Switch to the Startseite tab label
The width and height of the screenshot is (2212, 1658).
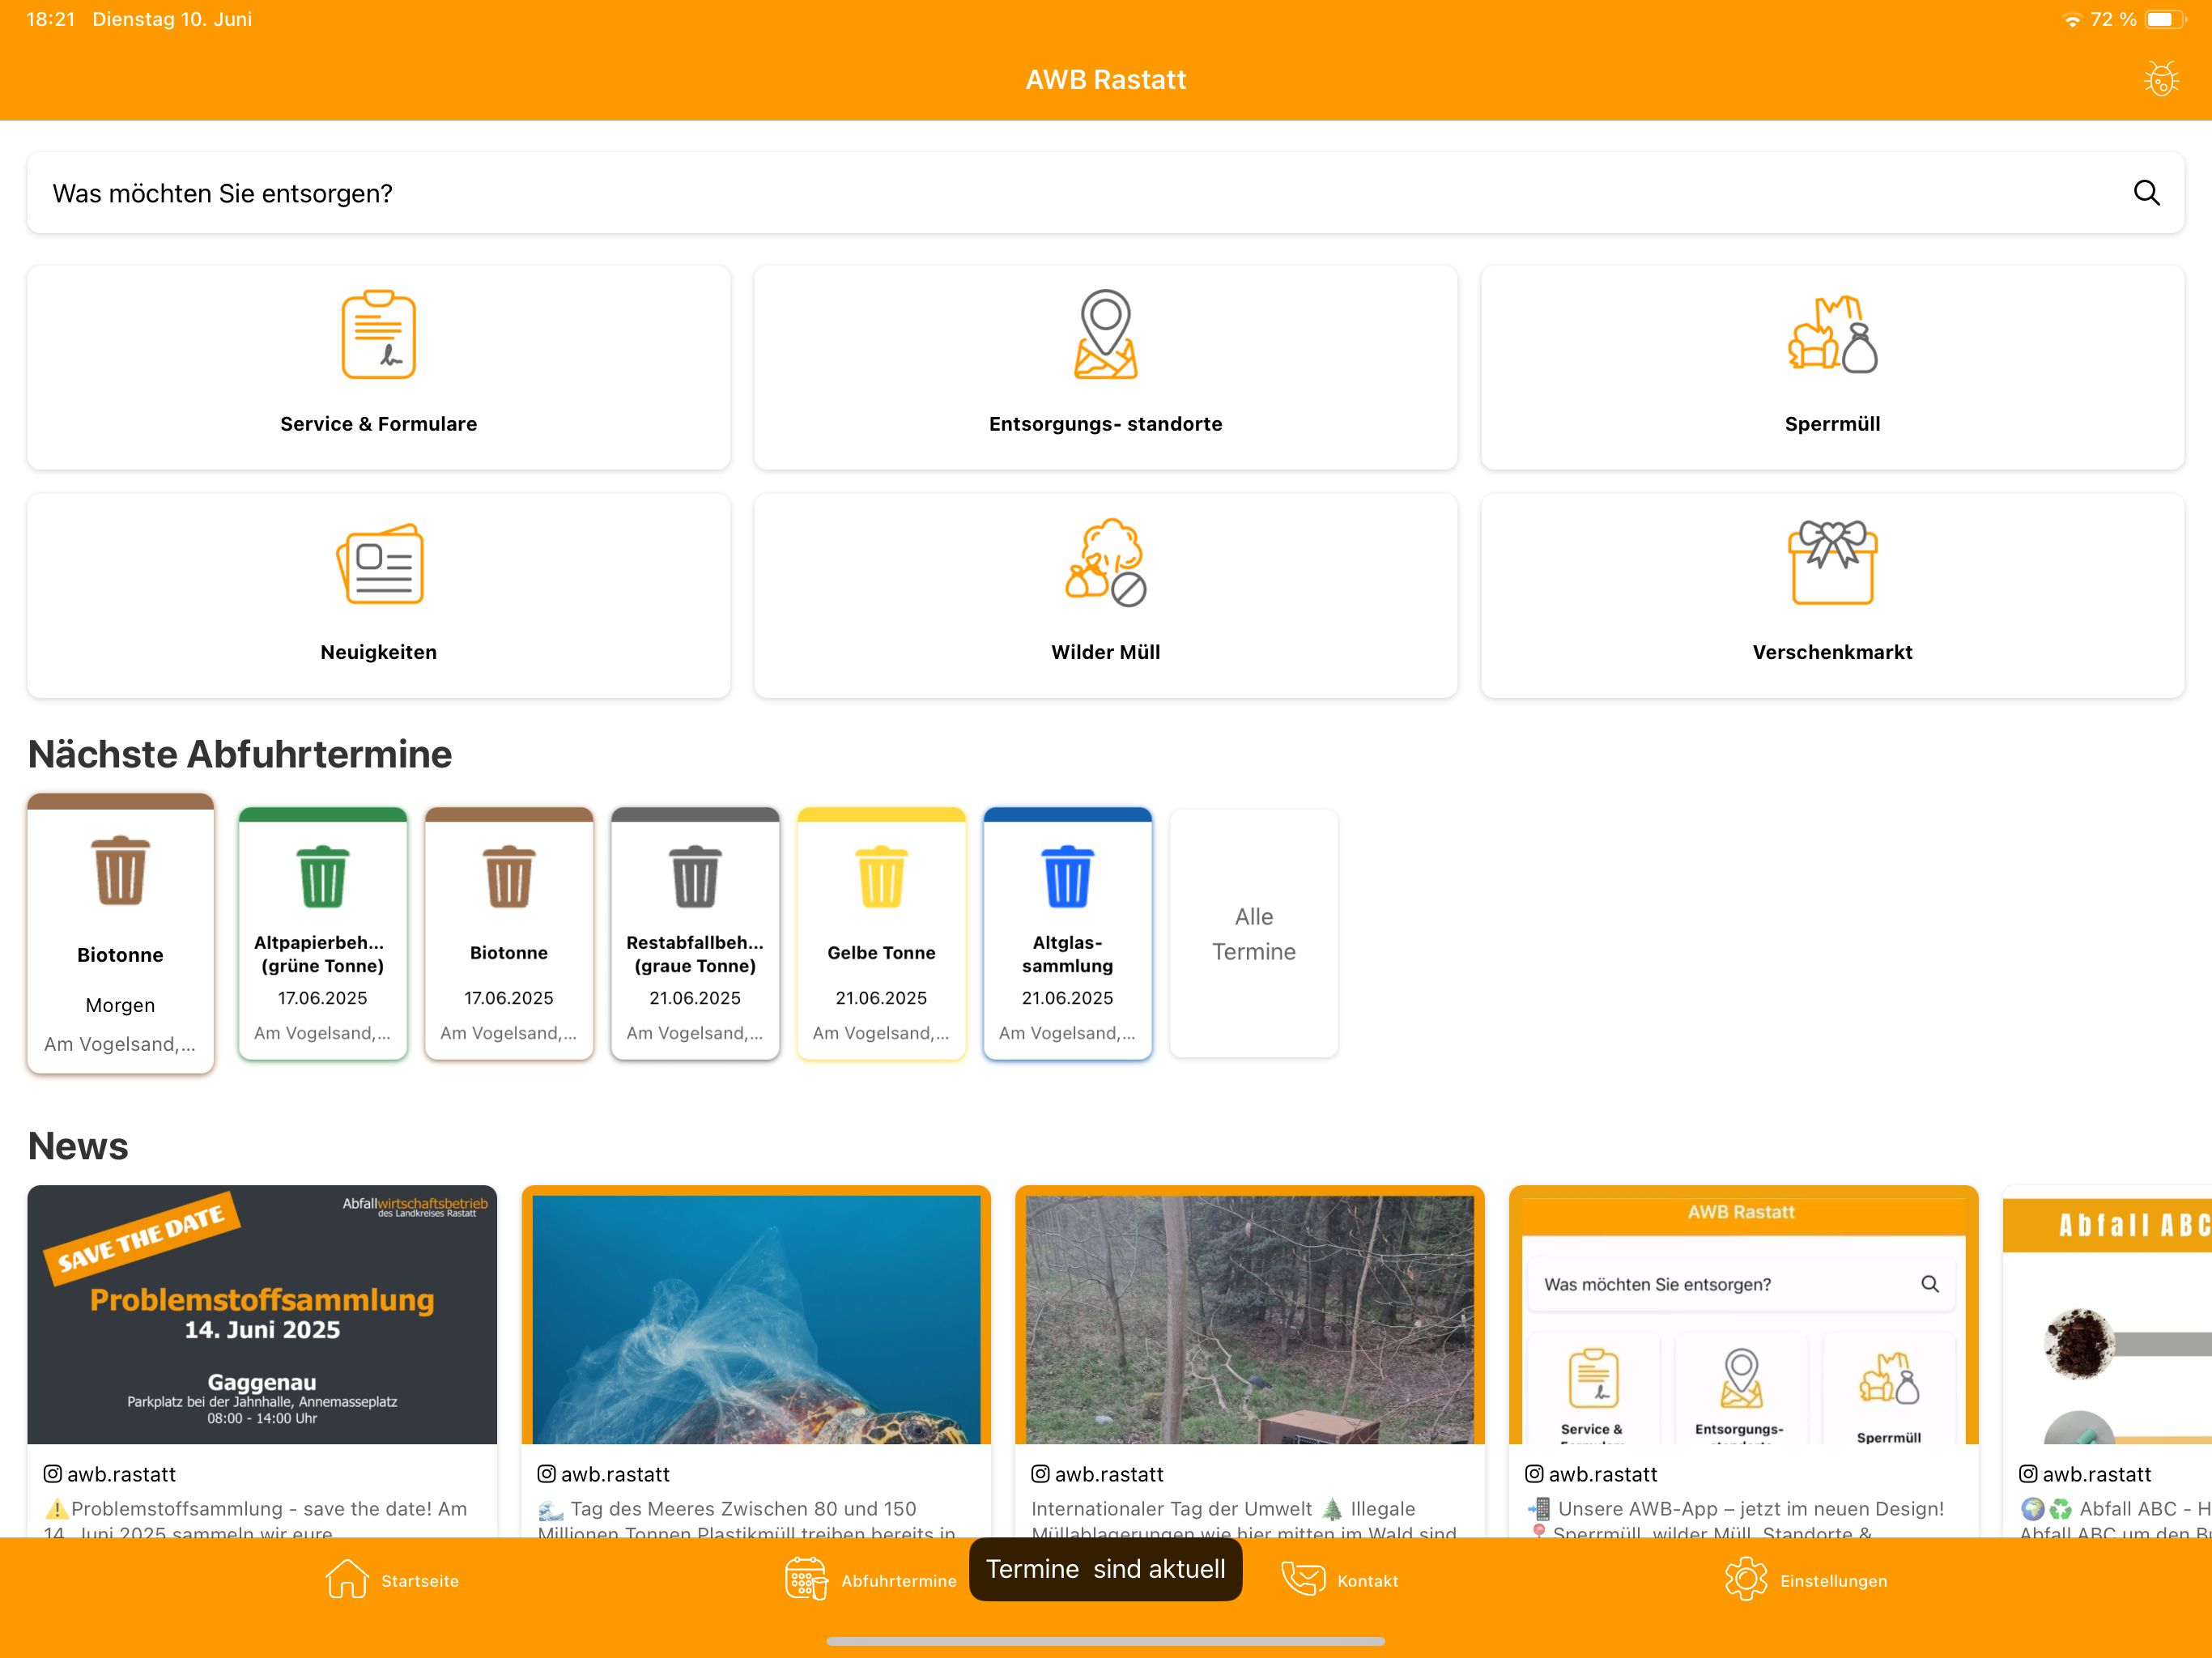pyautogui.click(x=420, y=1581)
